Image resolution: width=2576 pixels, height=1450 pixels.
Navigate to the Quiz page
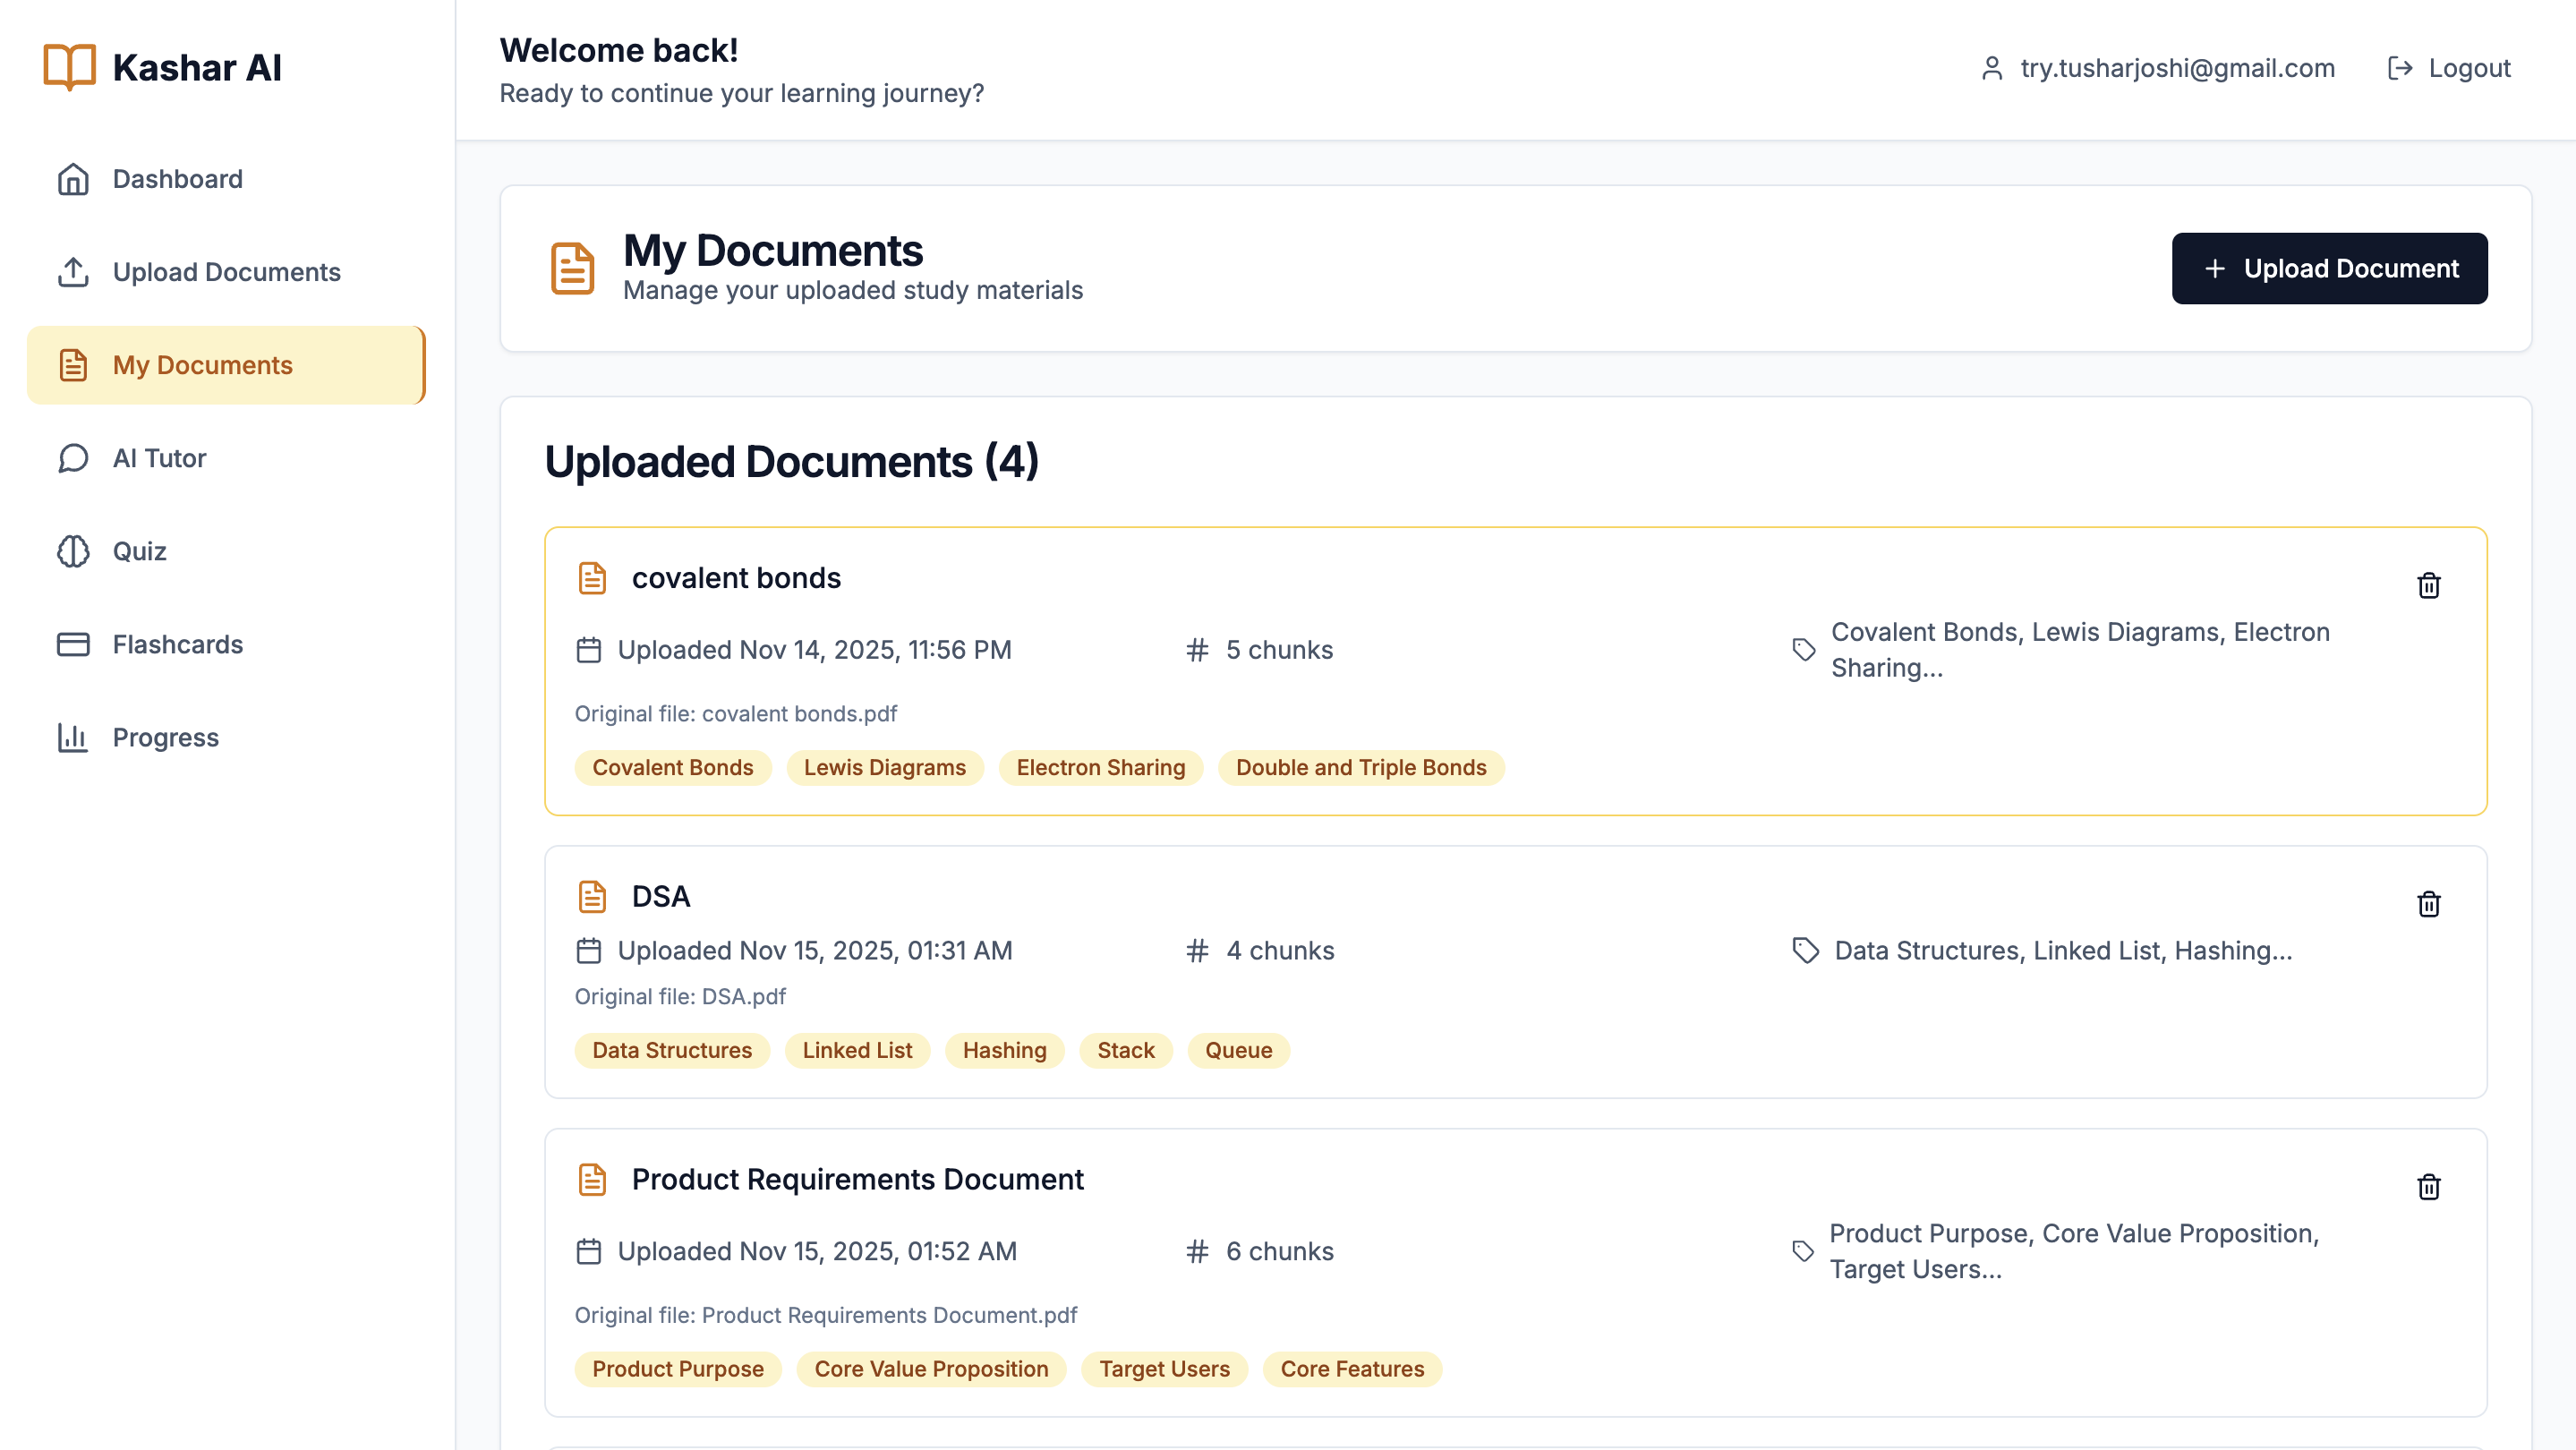coord(227,551)
